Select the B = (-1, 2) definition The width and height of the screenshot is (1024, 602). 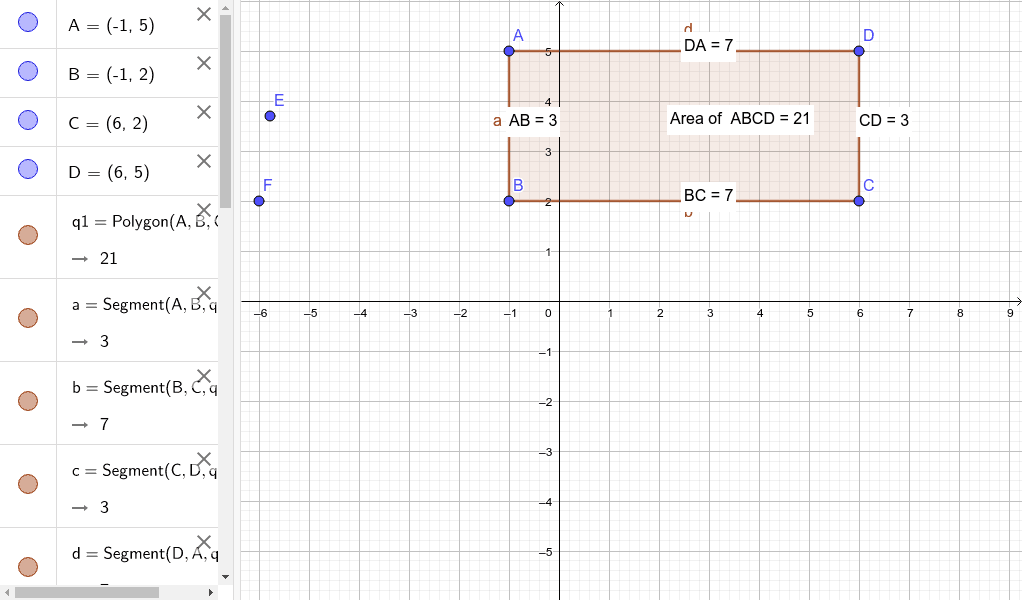coord(112,74)
